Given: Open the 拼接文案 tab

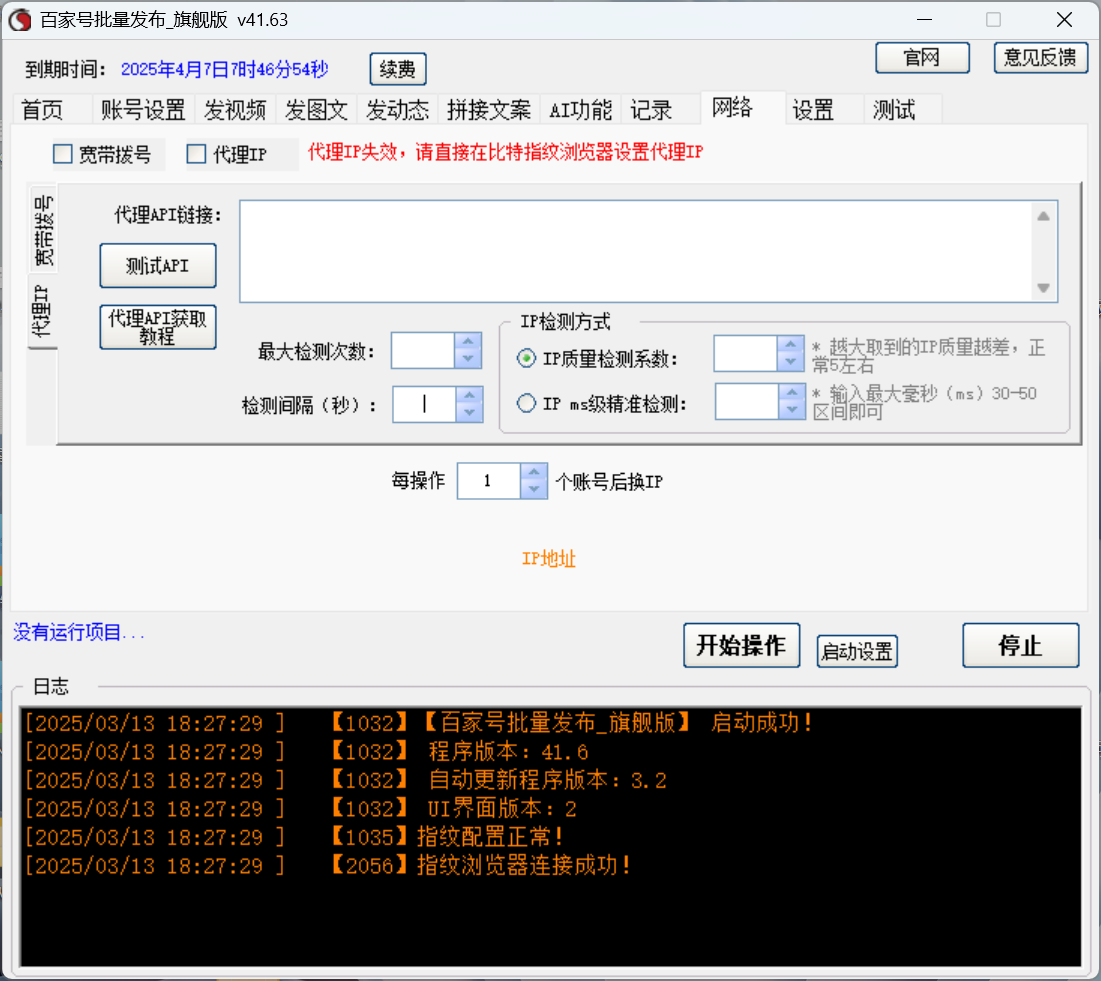Looking at the screenshot, I should (x=489, y=110).
